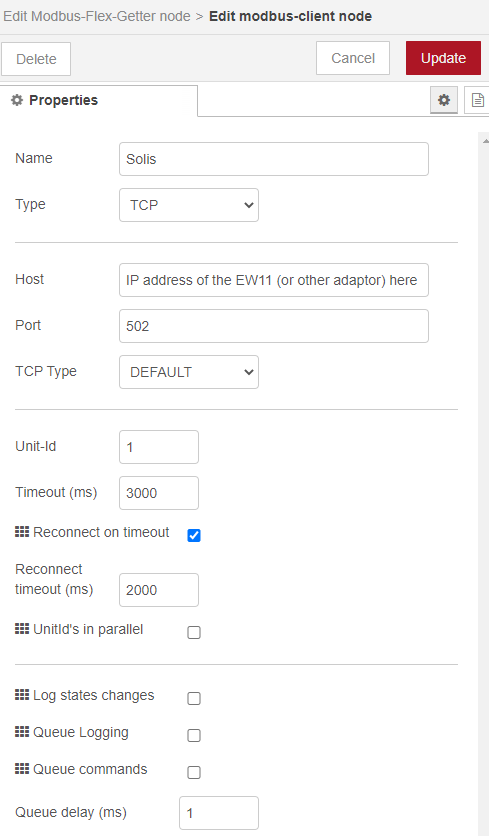Enable UnitId's in parallel checkbox

click(x=194, y=632)
